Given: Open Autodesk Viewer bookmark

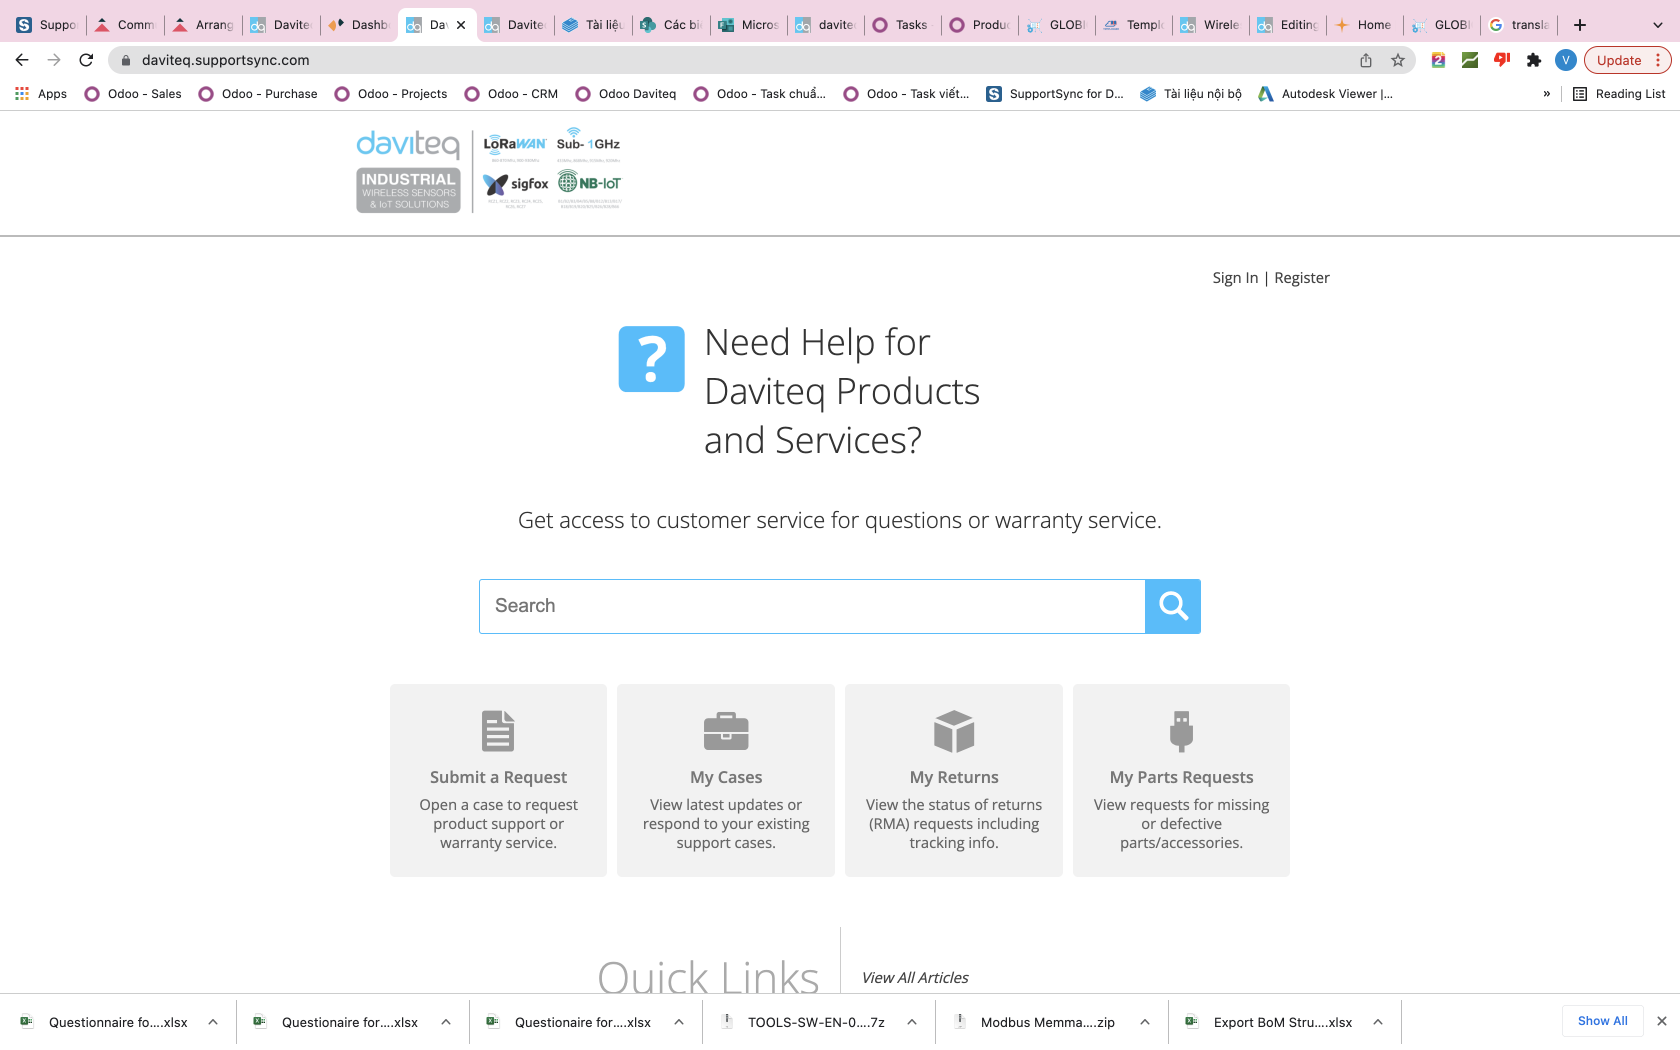Looking at the screenshot, I should pos(1325,94).
